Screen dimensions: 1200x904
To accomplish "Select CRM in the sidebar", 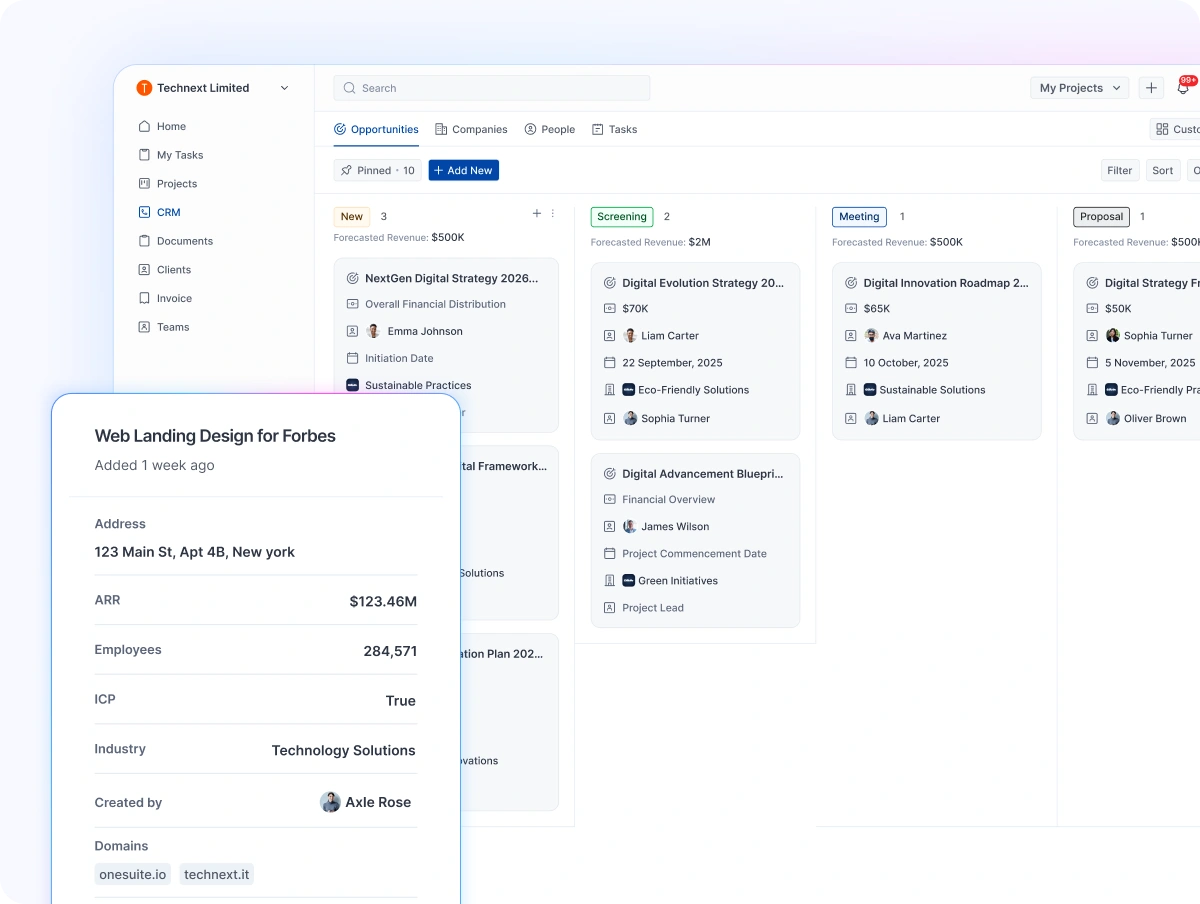I will pyautogui.click(x=160, y=212).
